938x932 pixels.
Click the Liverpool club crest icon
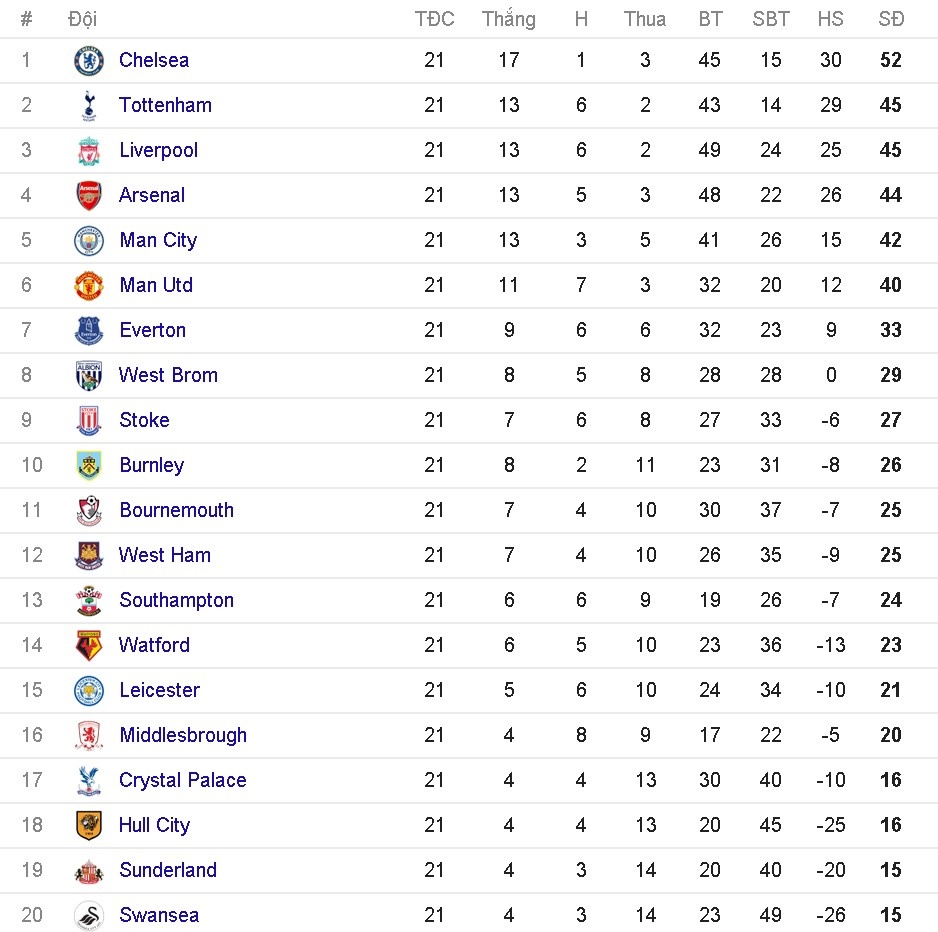(x=89, y=151)
